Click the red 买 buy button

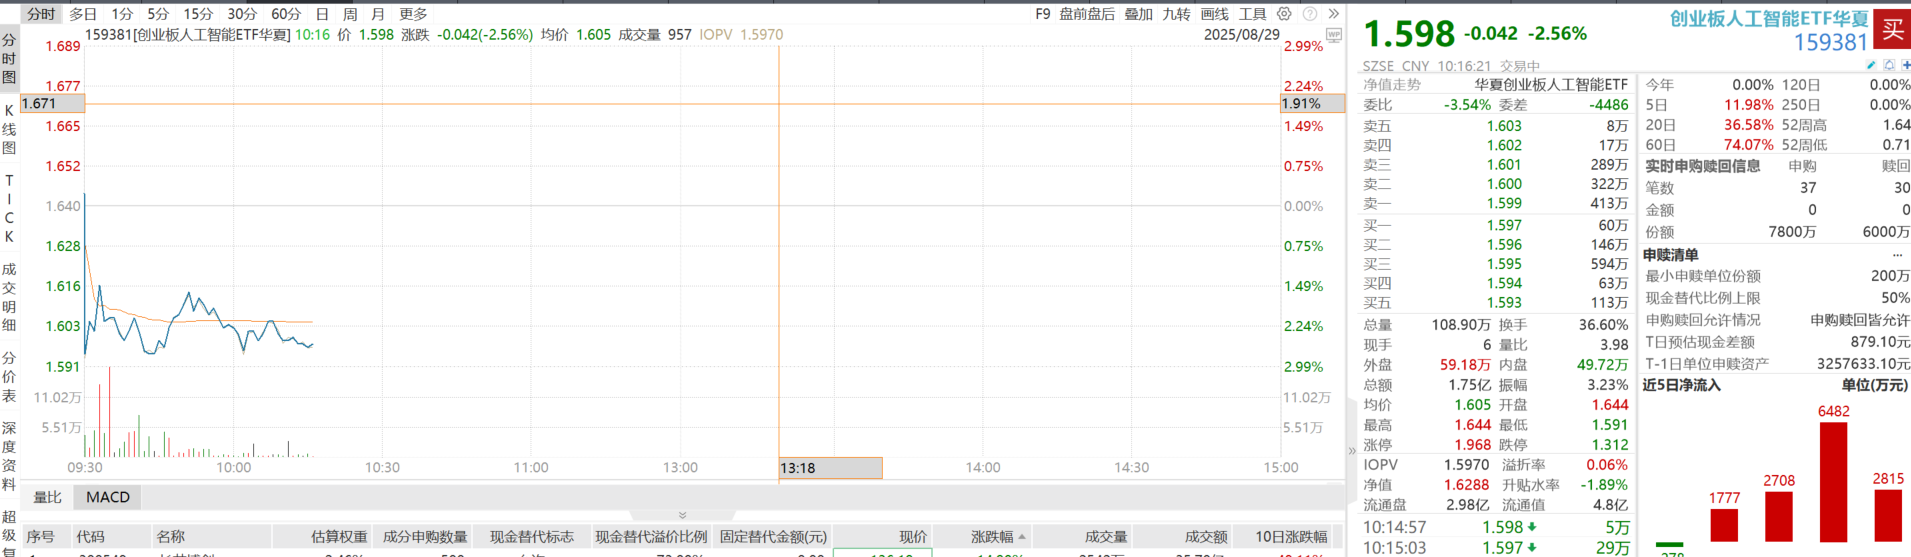(1892, 29)
